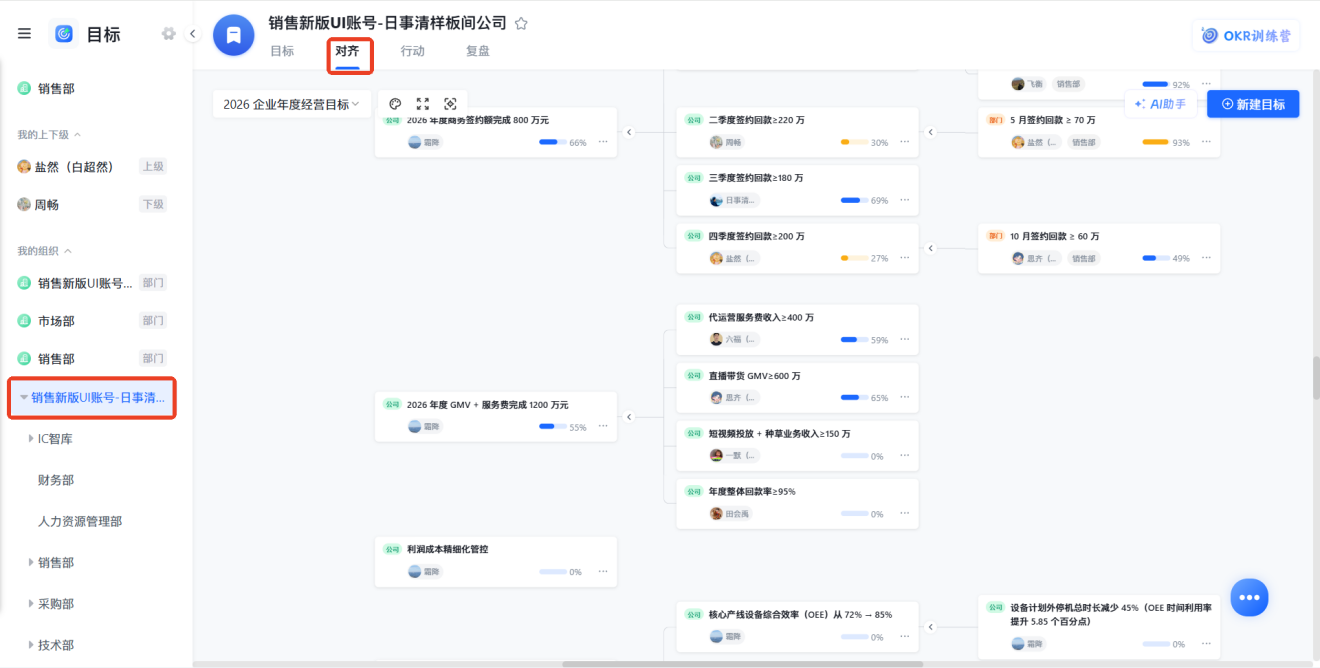The height and width of the screenshot is (668, 1320).
Task: Open the hamburger navigation menu
Action: [x=24, y=34]
